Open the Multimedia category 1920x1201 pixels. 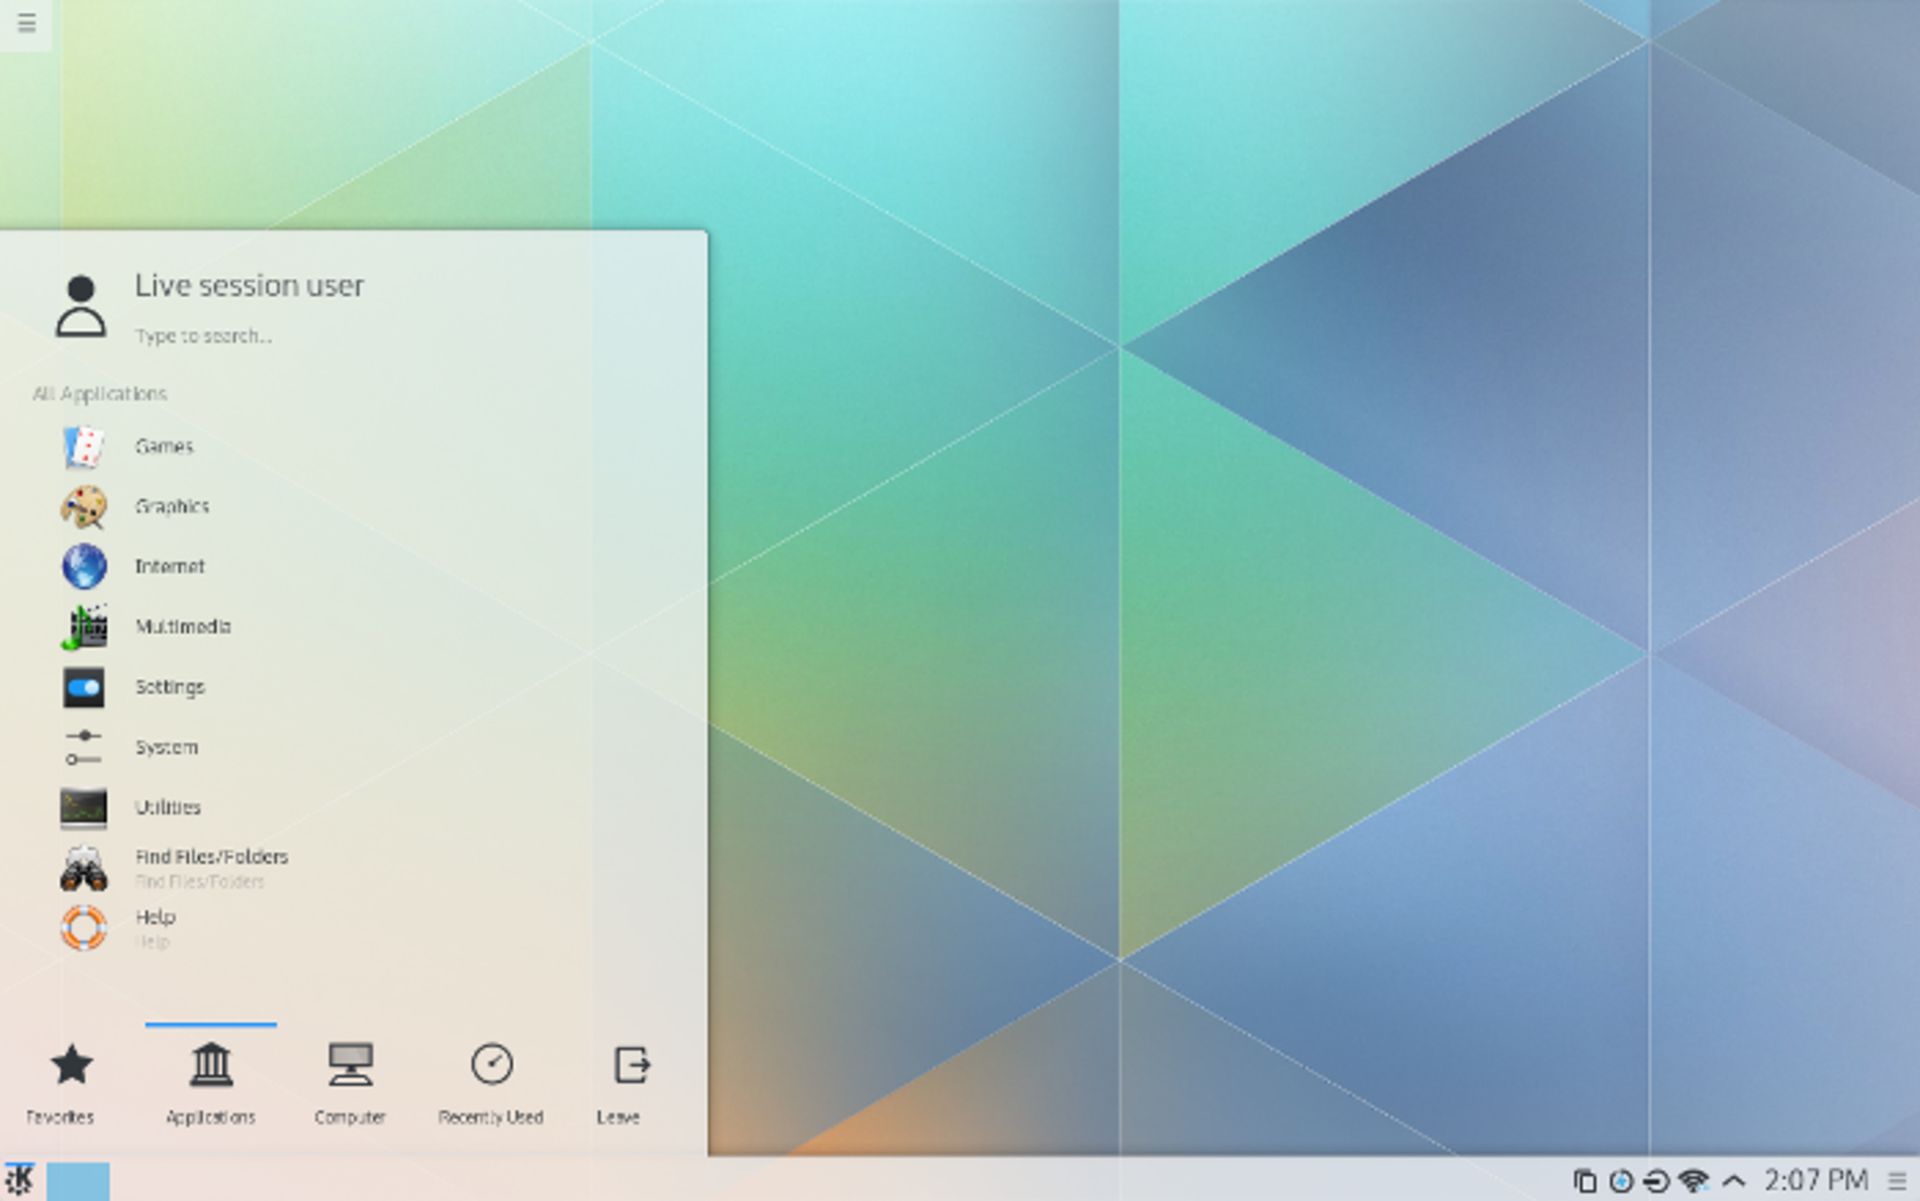(183, 627)
